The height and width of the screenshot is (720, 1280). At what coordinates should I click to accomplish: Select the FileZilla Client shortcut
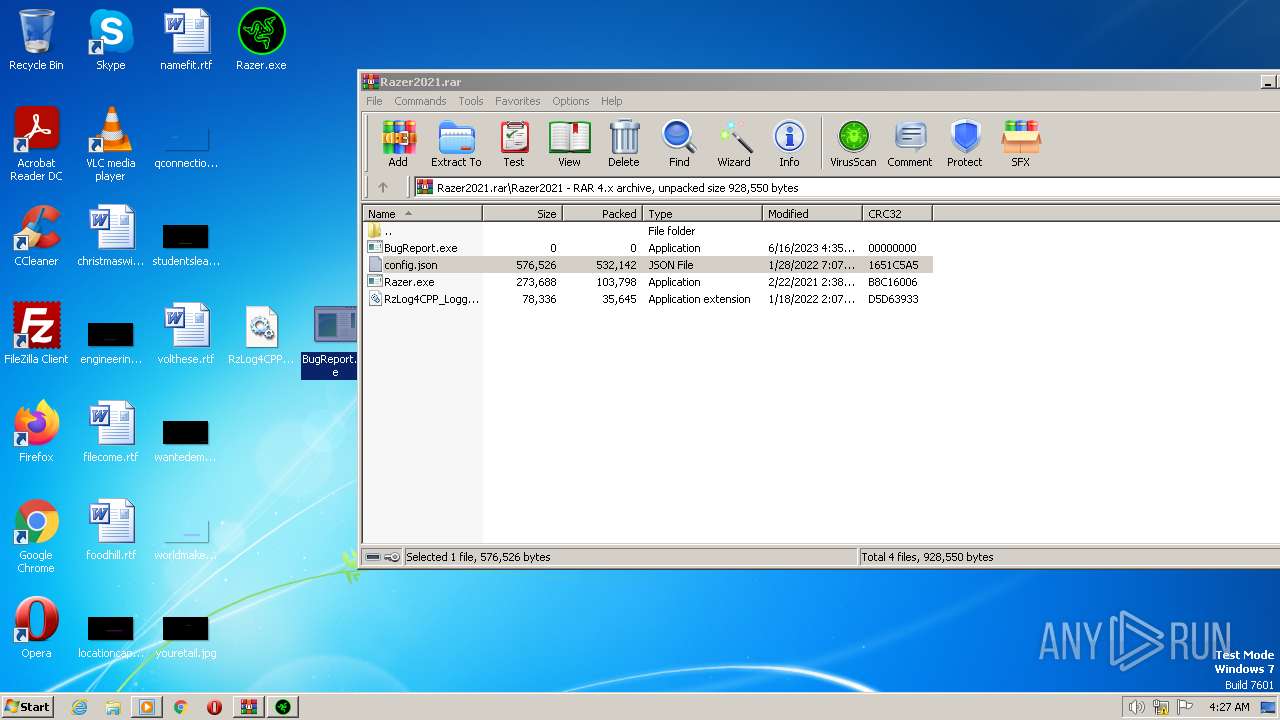tap(36, 334)
